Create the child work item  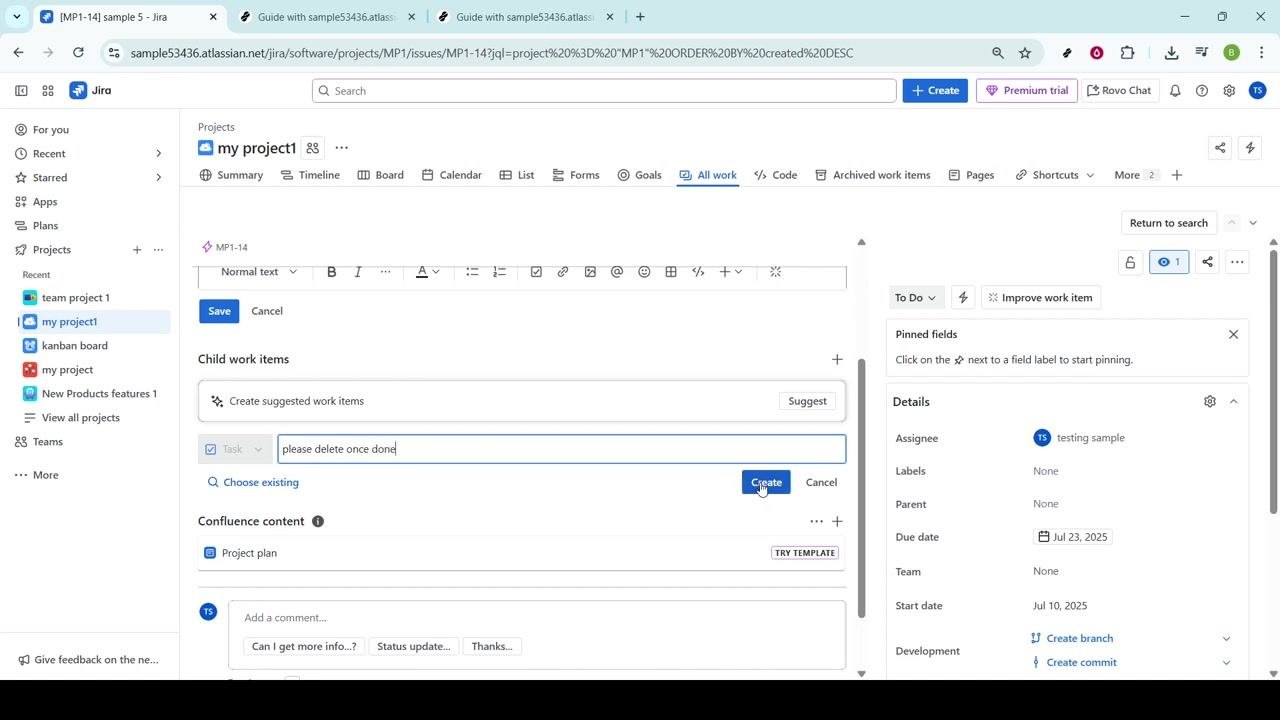coord(766,482)
